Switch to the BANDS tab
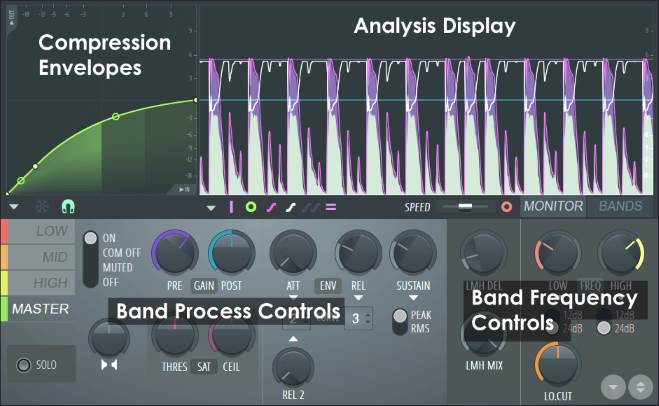Viewport: 659px width, 406px height. [620, 206]
